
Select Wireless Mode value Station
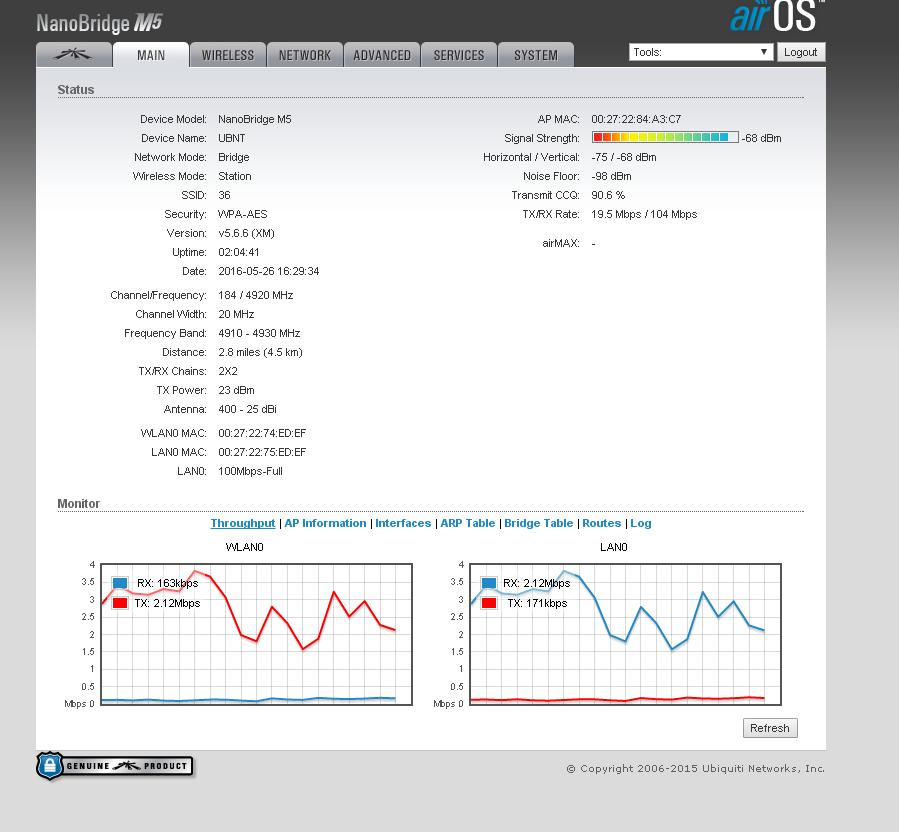(x=234, y=176)
